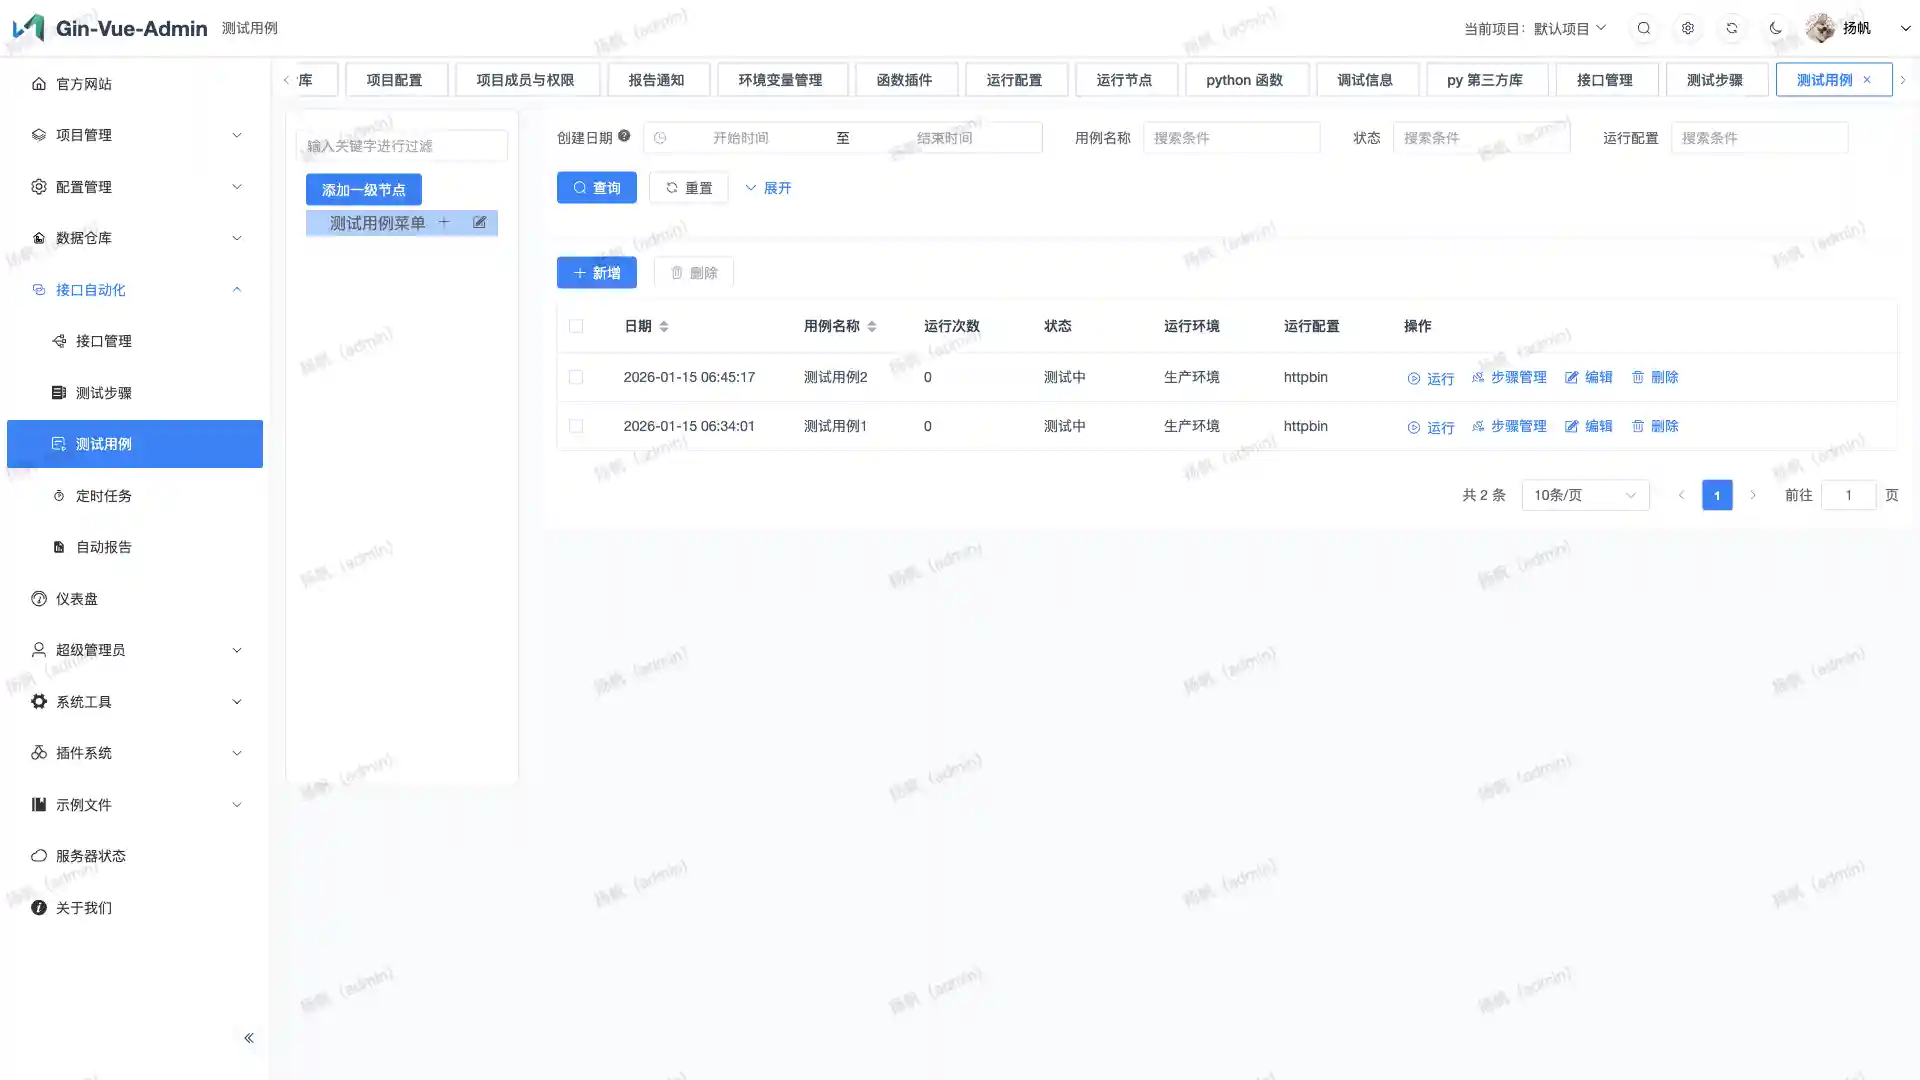Click the 创建日期 help question icon
This screenshot has height=1080, width=1920.
[x=624, y=136]
